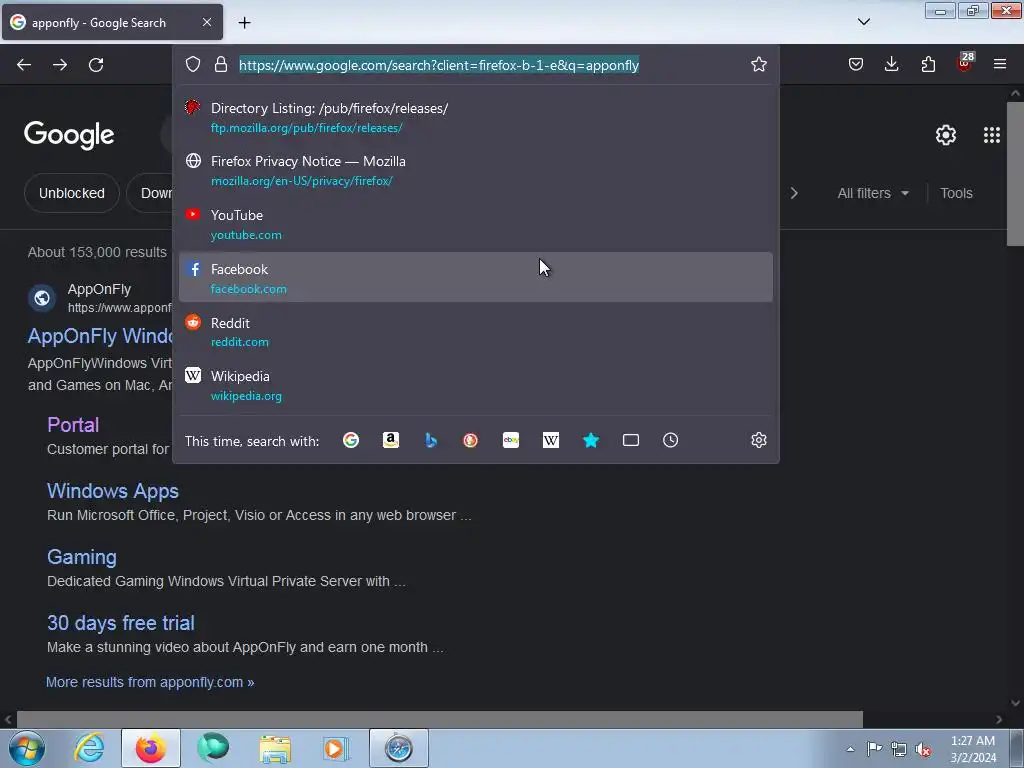Open the Tools button

(956, 193)
